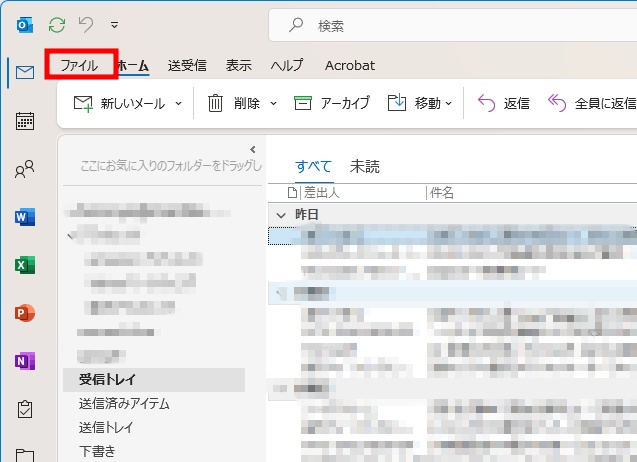Collapse the folder pane with the chevron
The image size is (637, 462).
tap(252, 149)
